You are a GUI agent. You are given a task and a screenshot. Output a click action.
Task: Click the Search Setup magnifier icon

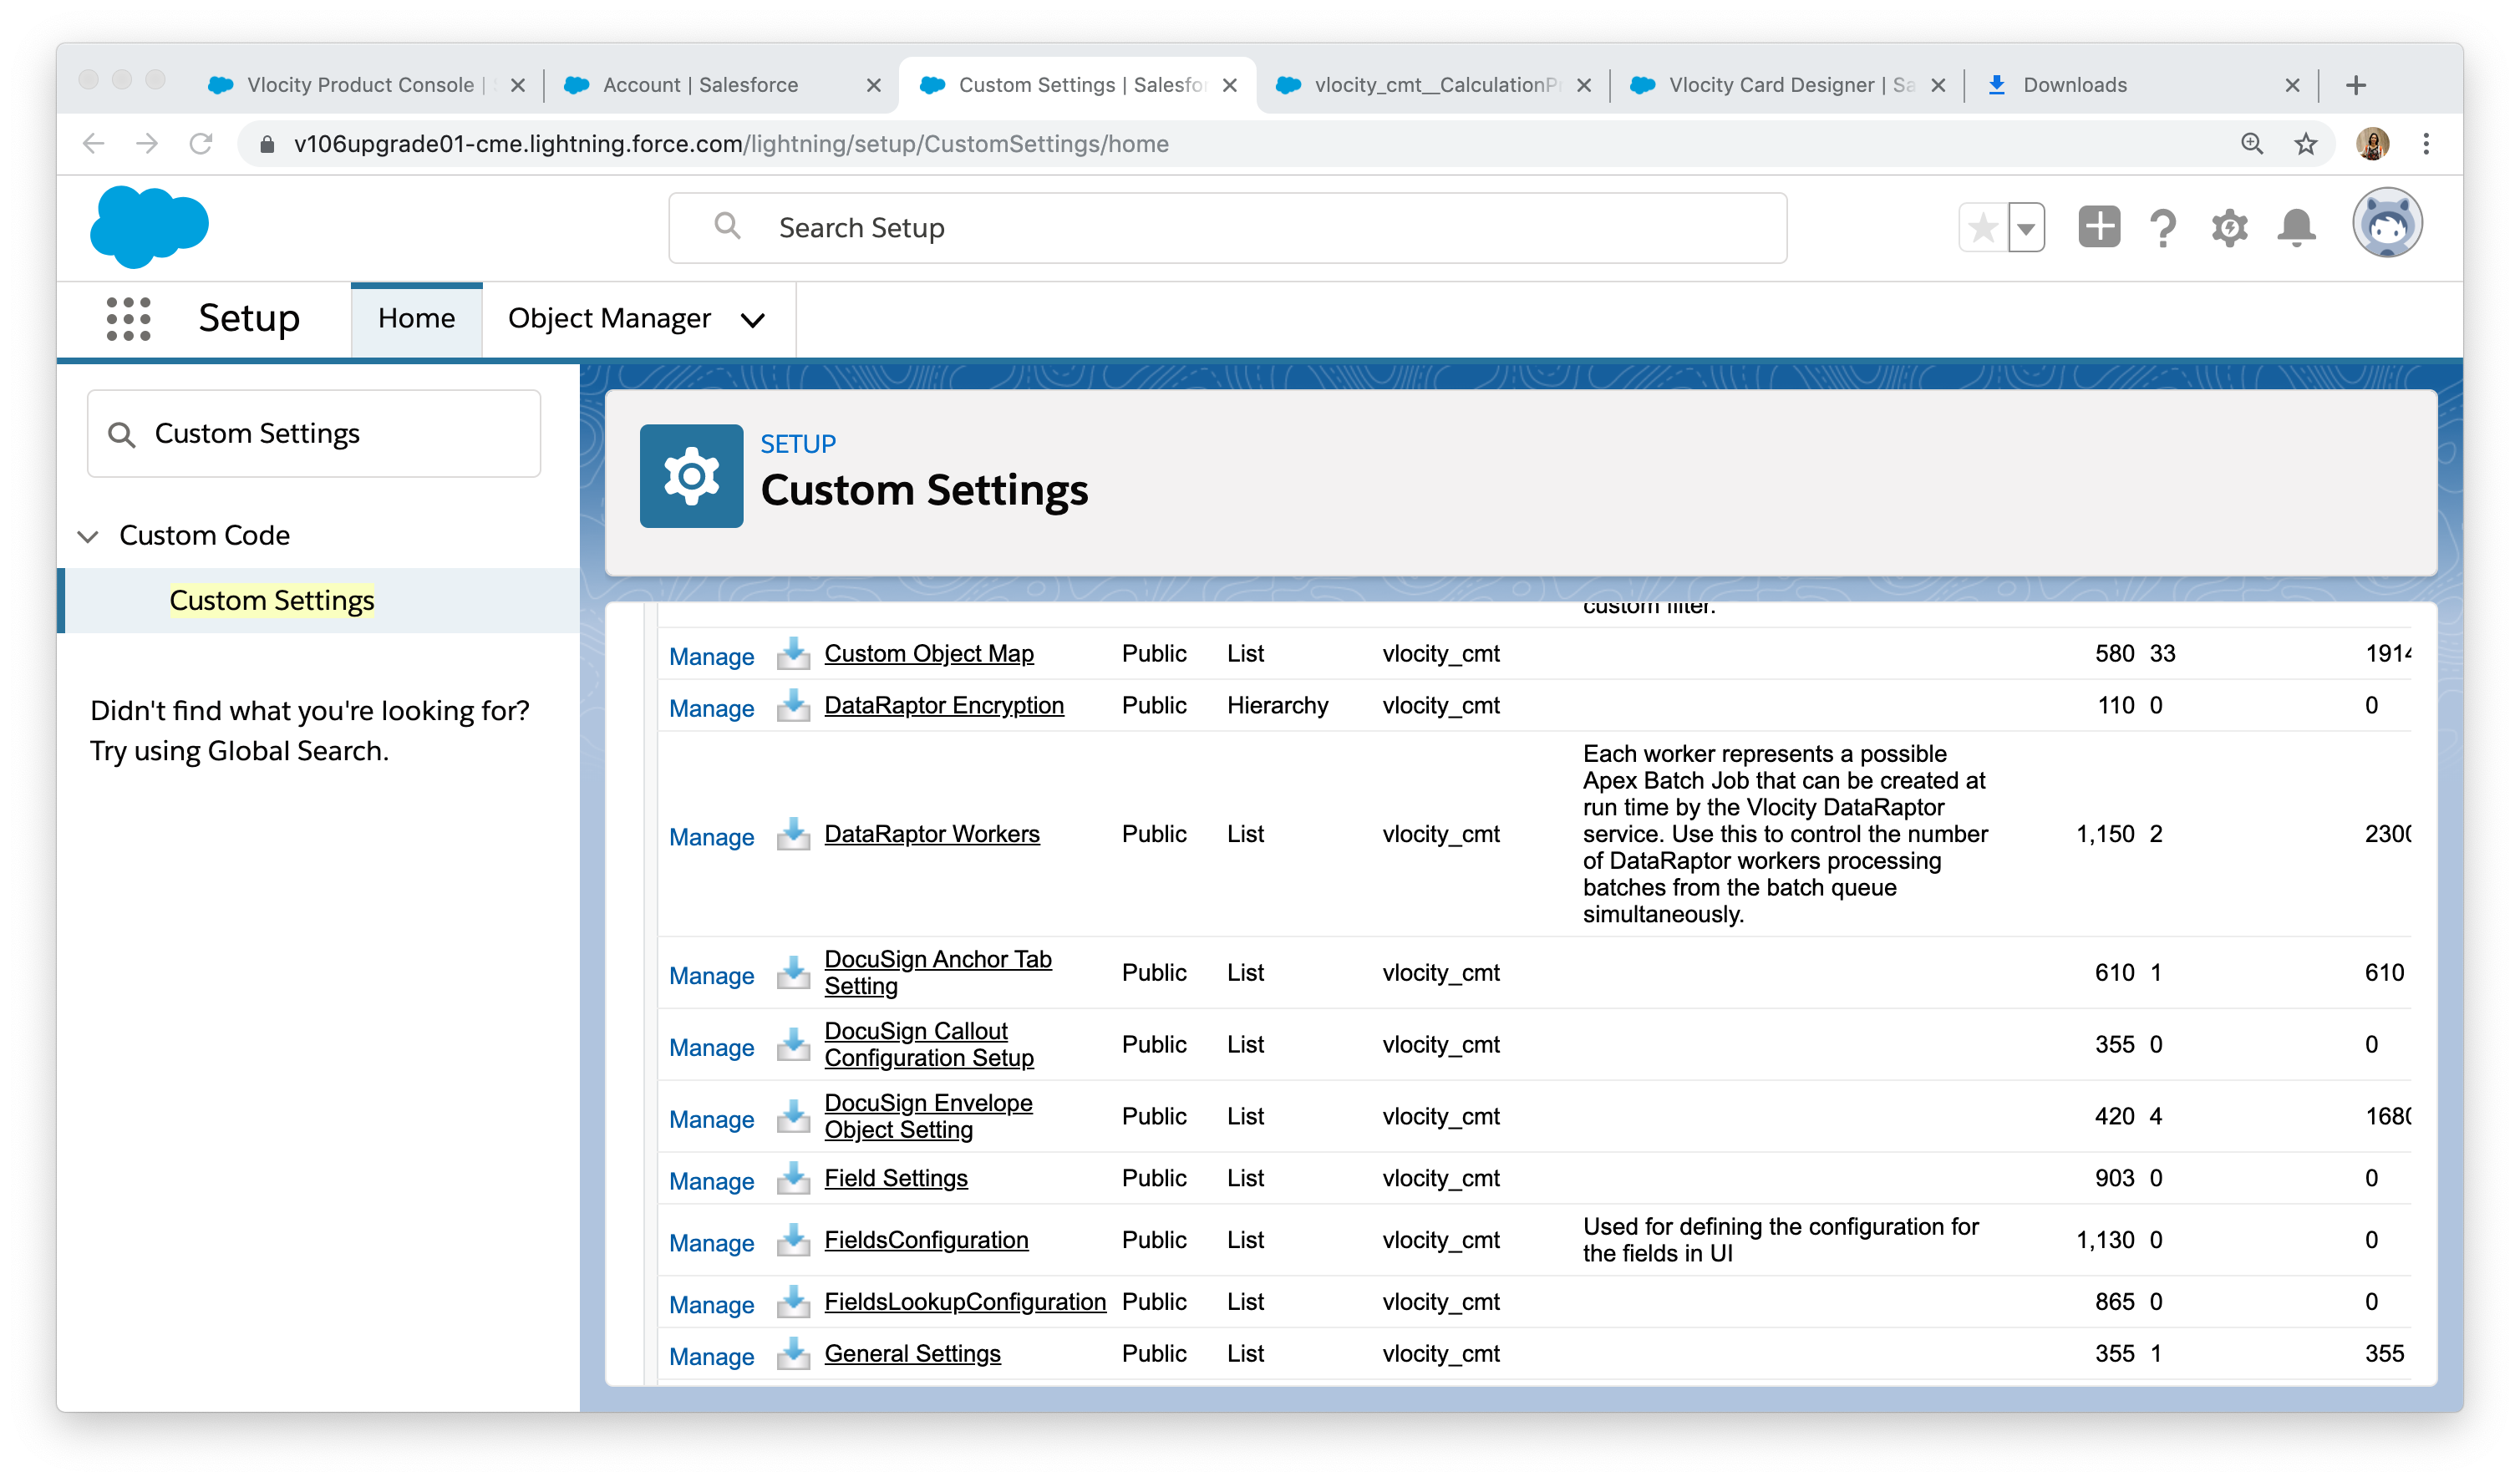pos(727,227)
